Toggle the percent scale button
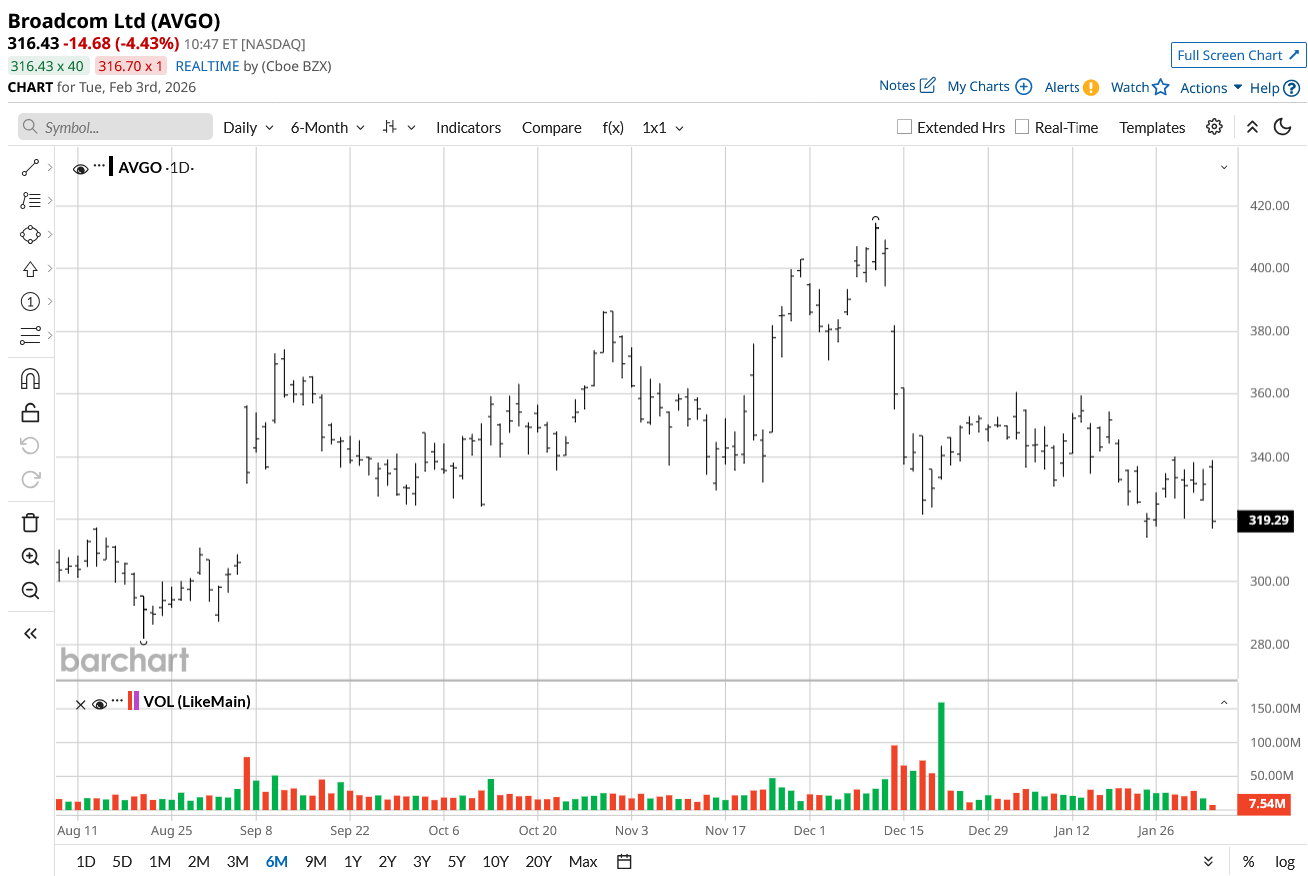This screenshot has width=1308, height=876. pyautogui.click(x=1248, y=861)
